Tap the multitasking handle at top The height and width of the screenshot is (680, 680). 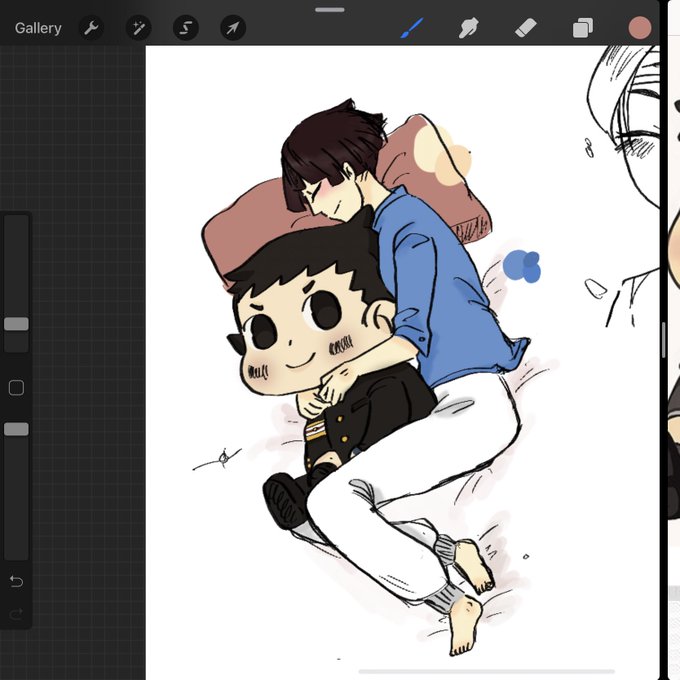(330, 10)
